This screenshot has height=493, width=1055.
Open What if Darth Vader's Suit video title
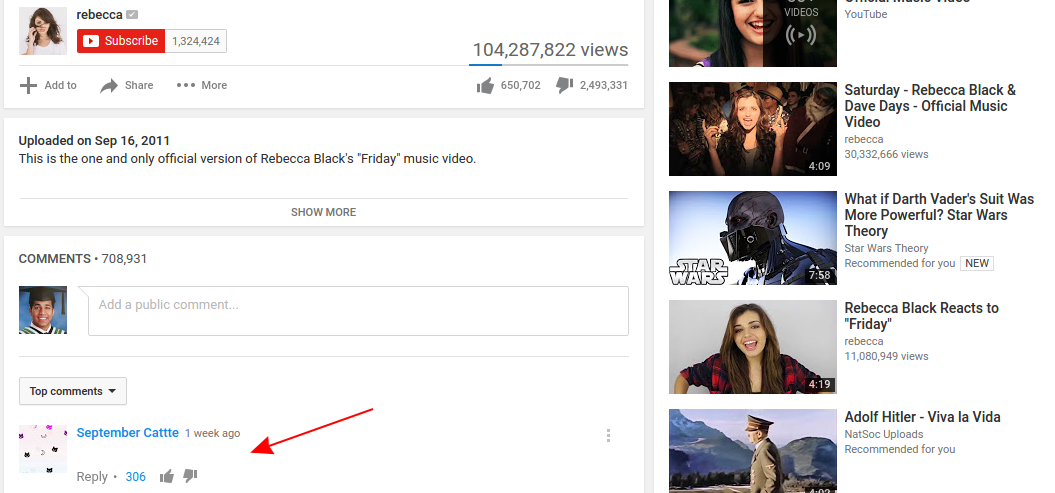click(x=939, y=215)
